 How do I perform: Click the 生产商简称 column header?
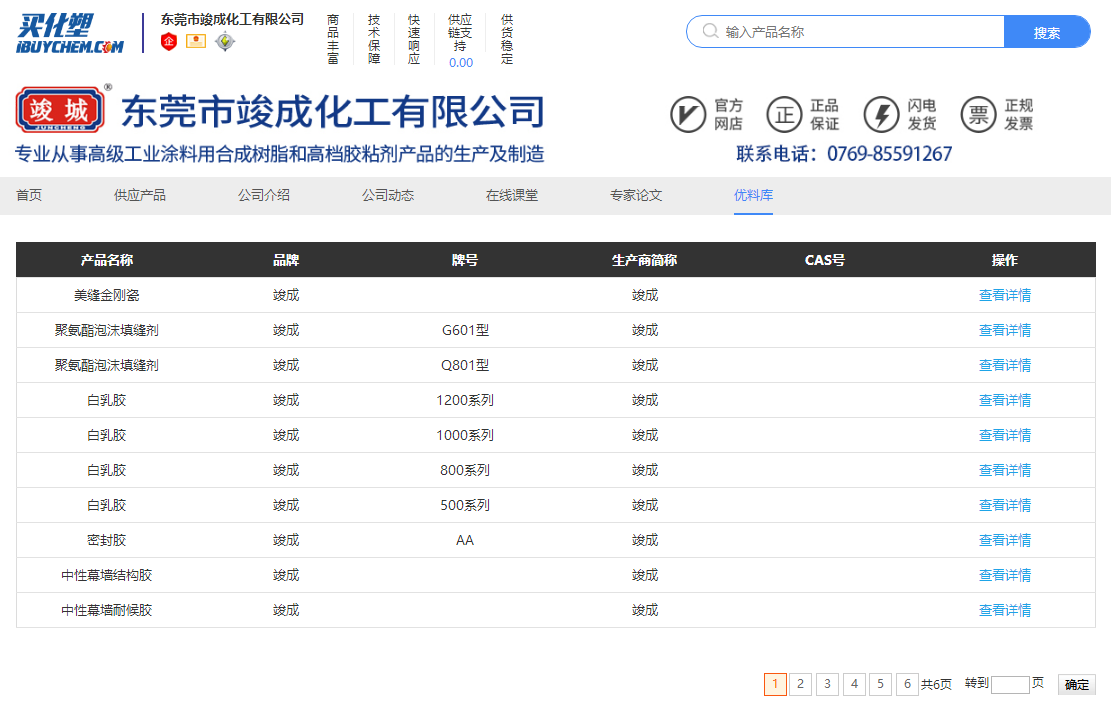coord(645,260)
